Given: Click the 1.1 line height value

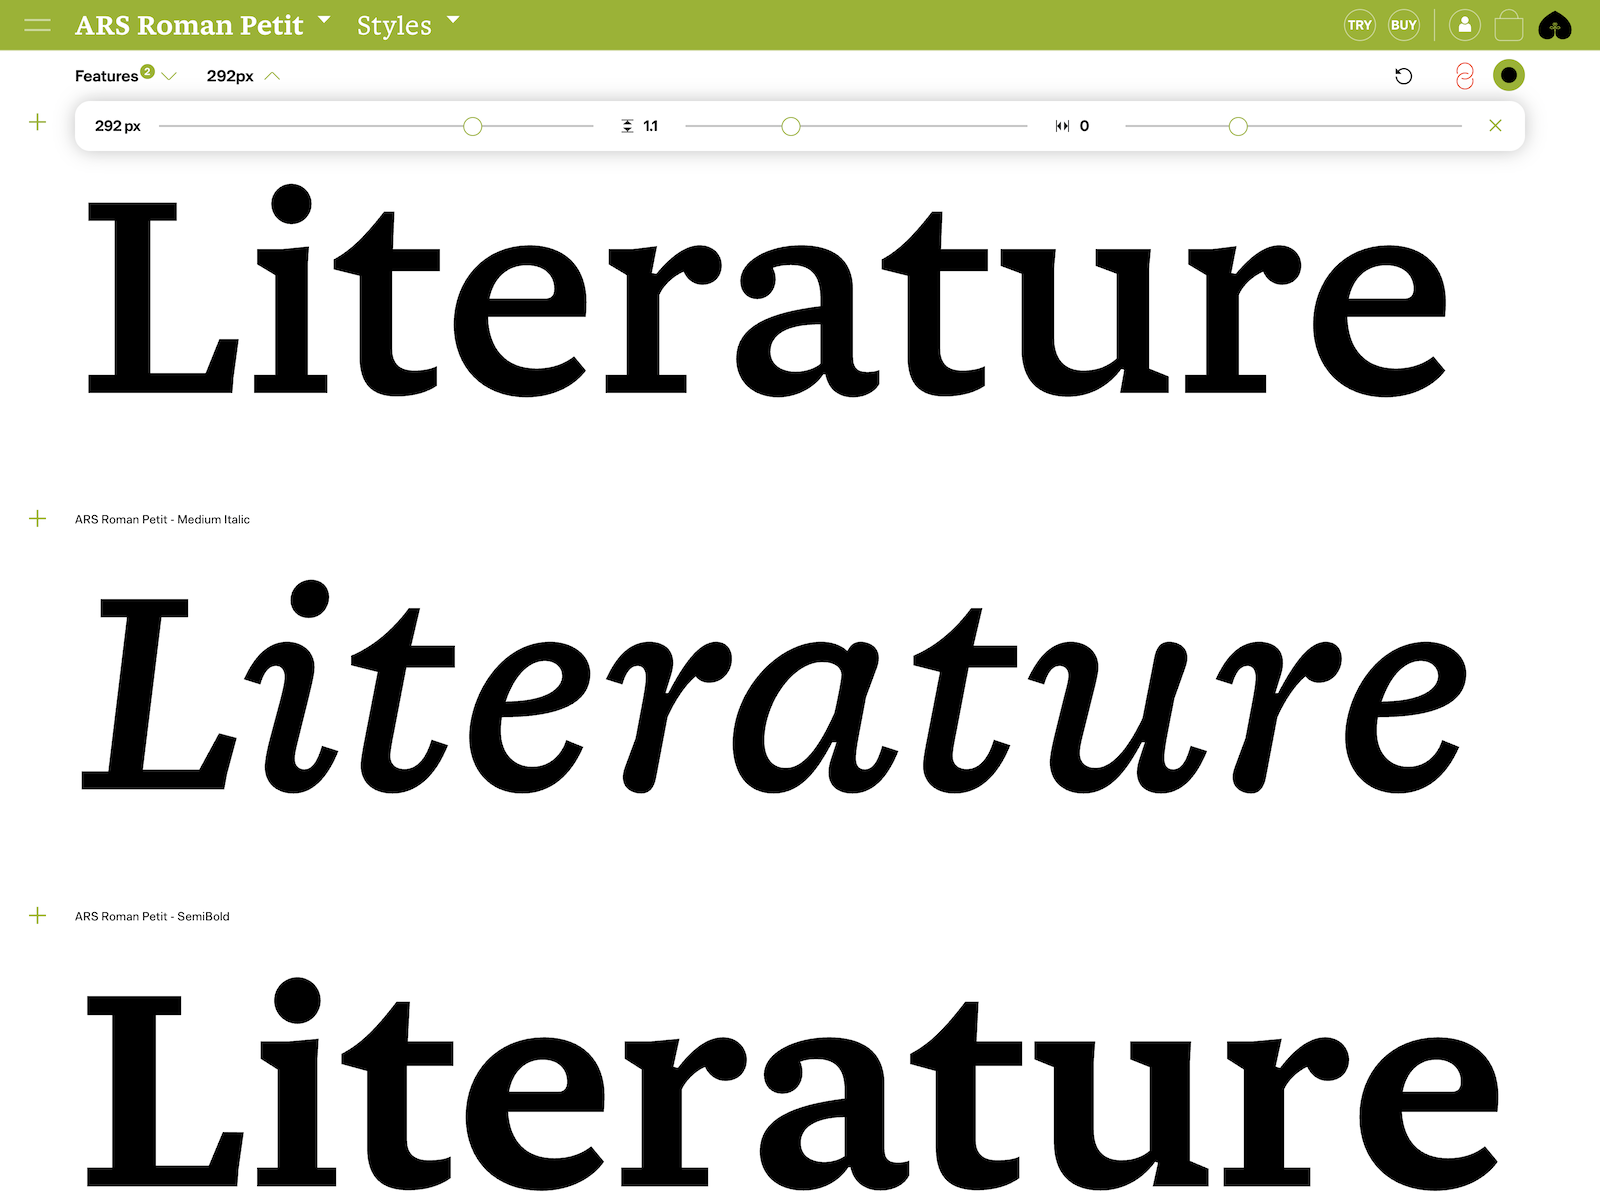Looking at the screenshot, I should pyautogui.click(x=650, y=126).
